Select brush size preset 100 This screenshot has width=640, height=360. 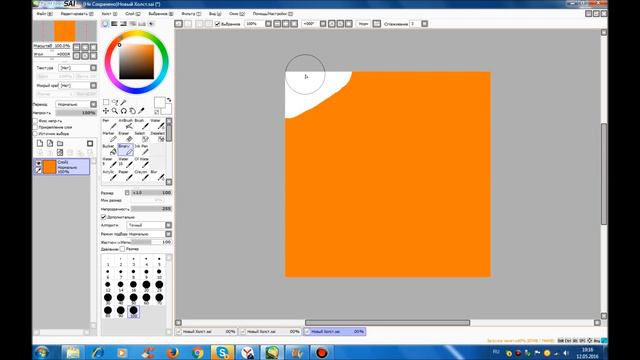pyautogui.click(x=133, y=311)
